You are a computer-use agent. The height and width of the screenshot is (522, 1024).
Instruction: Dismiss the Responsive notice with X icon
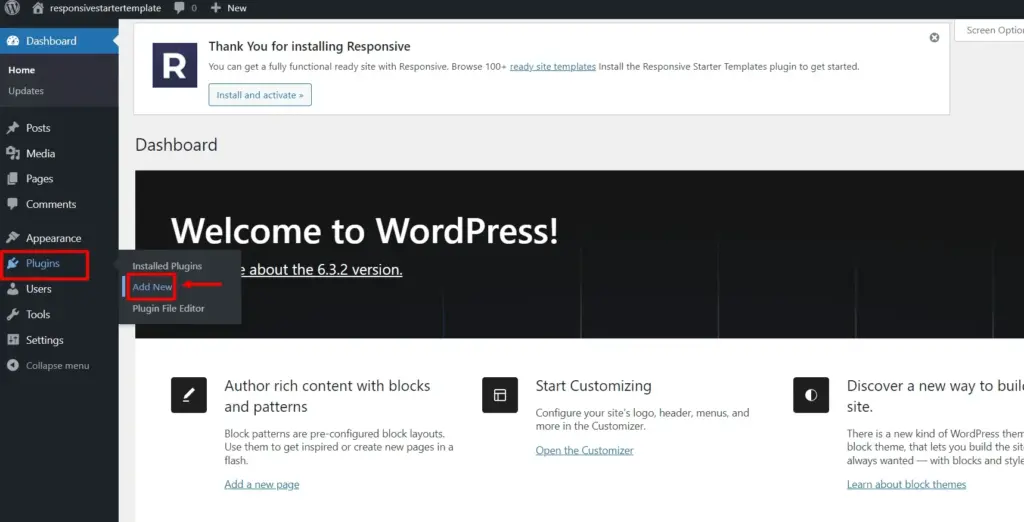[934, 38]
